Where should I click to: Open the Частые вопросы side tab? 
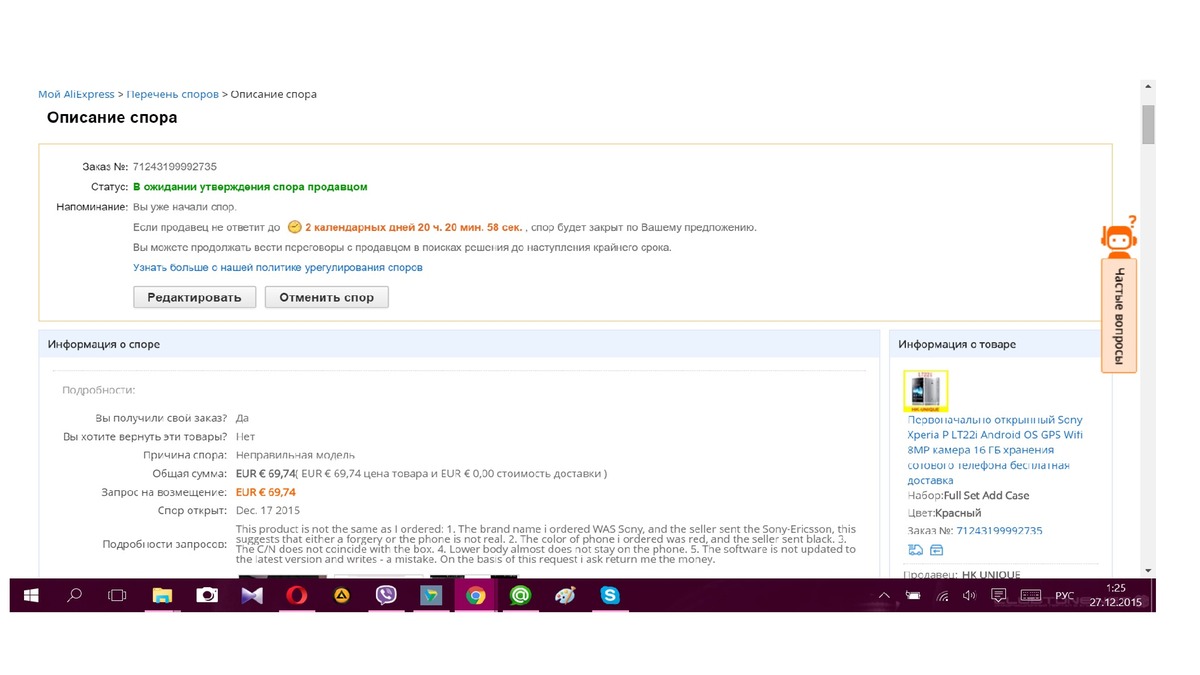click(1119, 316)
